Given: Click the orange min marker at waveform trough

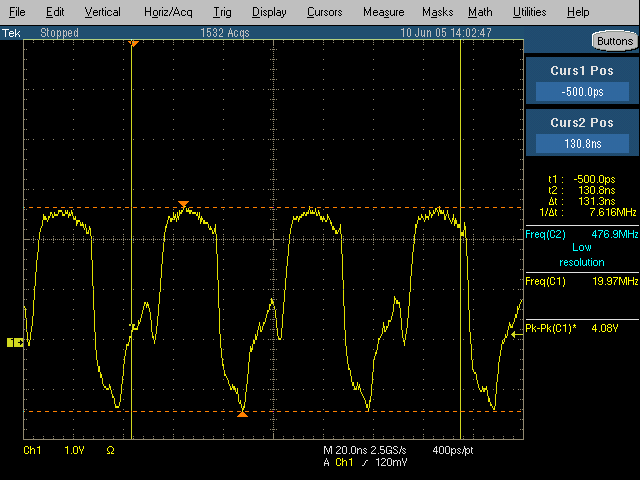Looking at the screenshot, I should click(242, 414).
